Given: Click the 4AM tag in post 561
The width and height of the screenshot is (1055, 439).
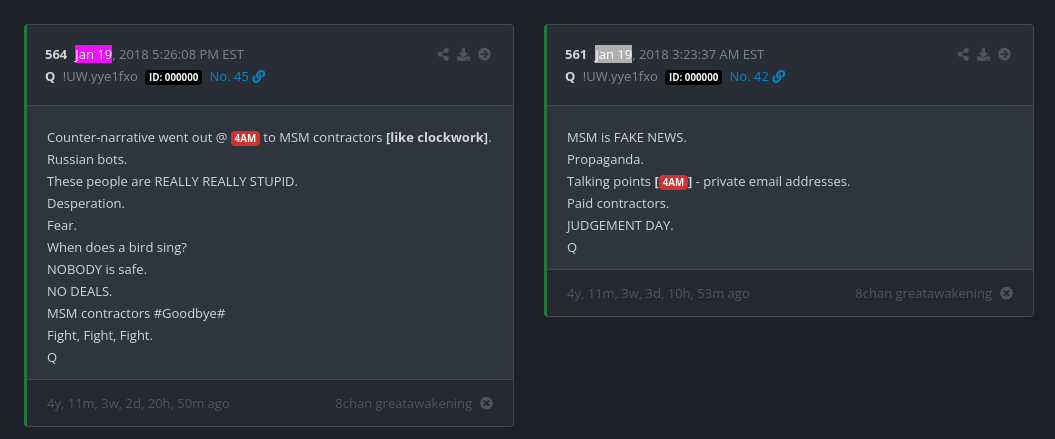Looking at the screenshot, I should coord(673,182).
